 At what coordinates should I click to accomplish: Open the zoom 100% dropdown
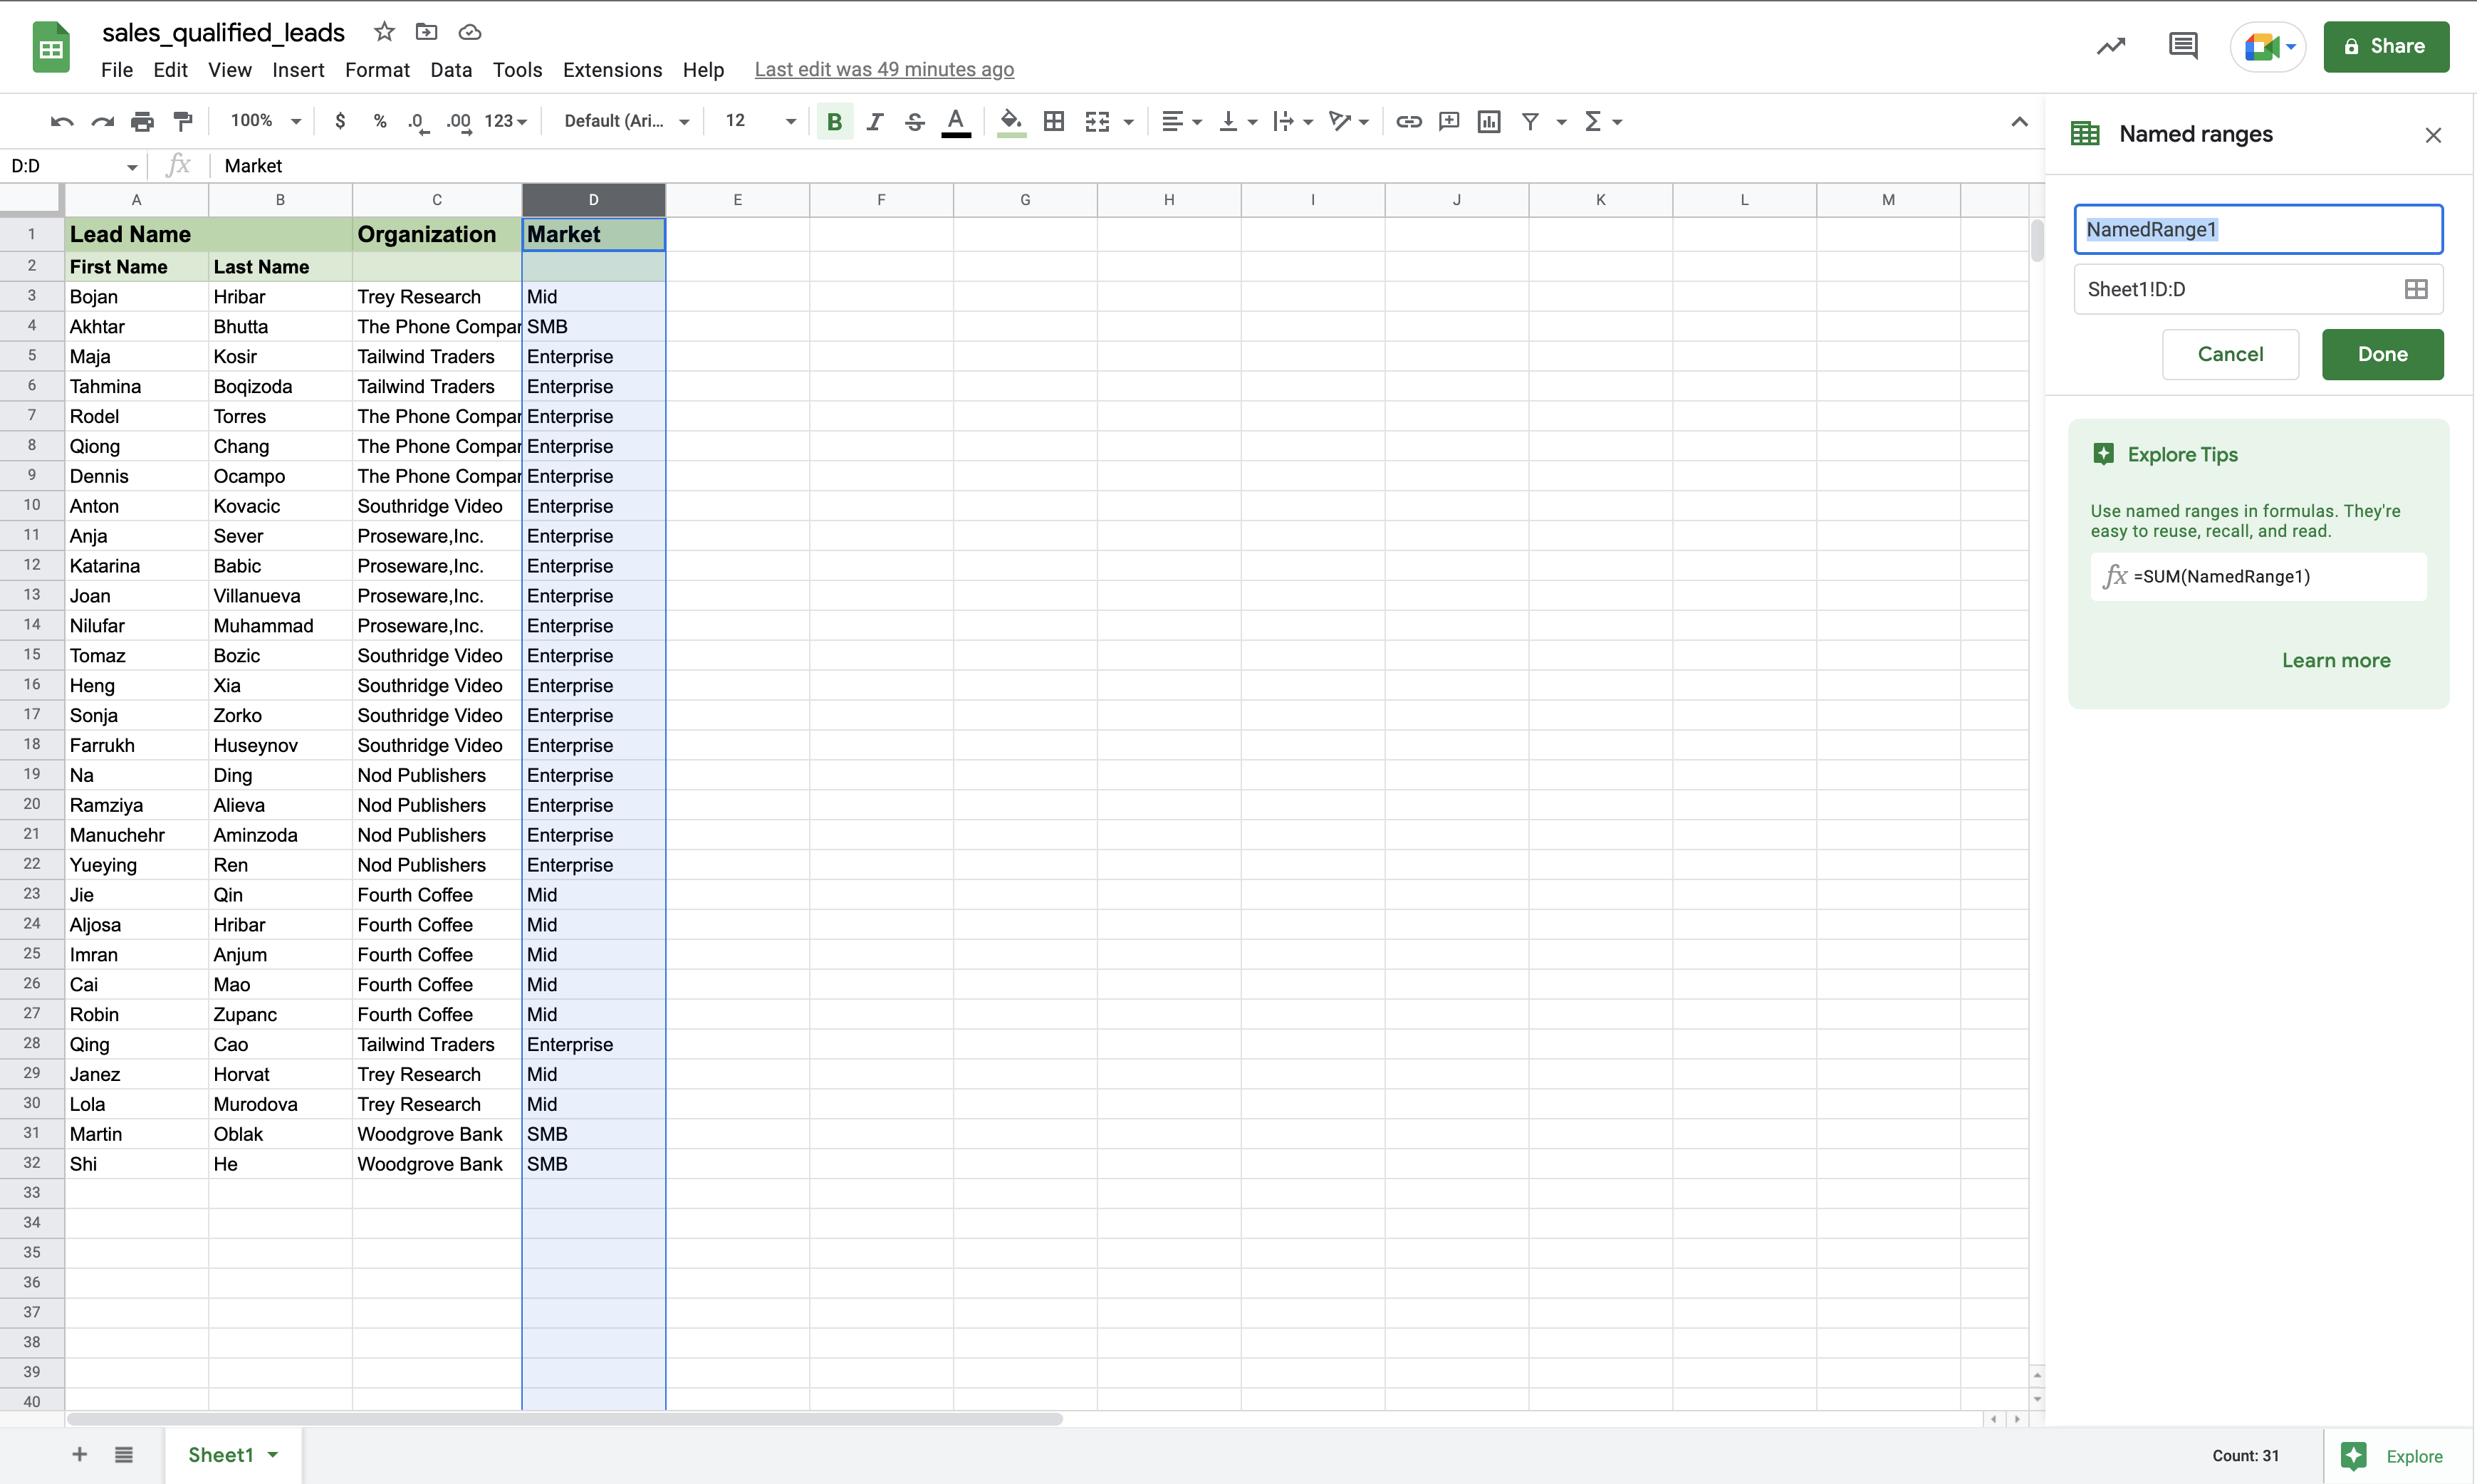[x=265, y=121]
